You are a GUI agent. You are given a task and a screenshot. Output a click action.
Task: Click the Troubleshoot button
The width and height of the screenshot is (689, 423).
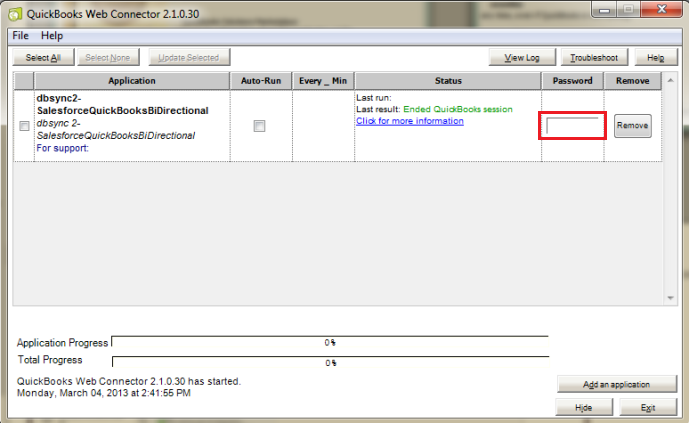click(594, 58)
